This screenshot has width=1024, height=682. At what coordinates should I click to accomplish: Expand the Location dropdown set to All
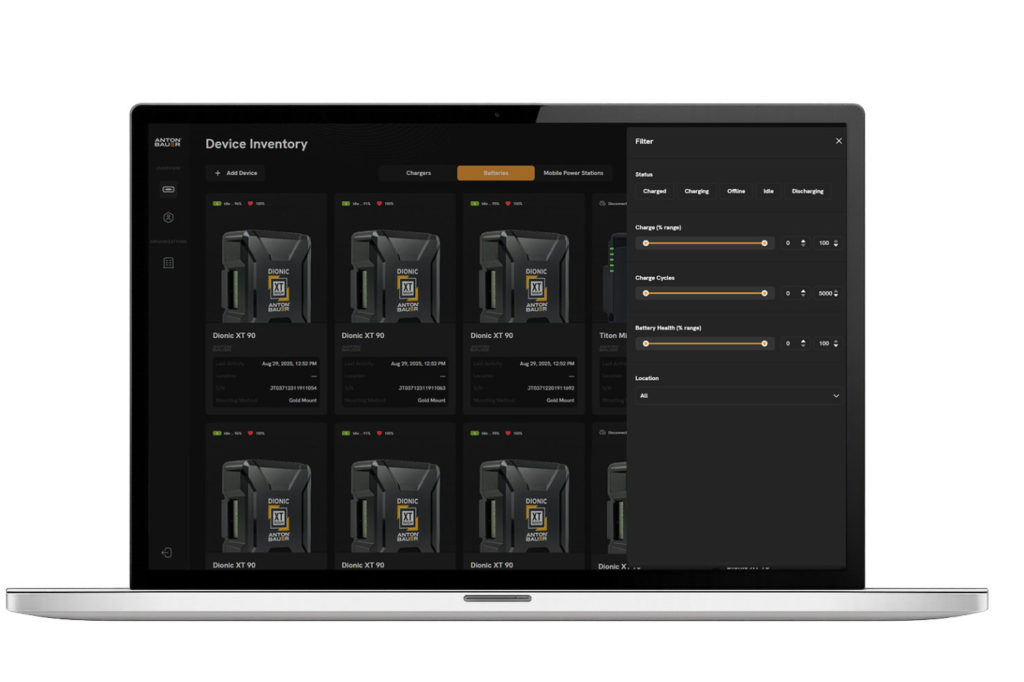[737, 396]
